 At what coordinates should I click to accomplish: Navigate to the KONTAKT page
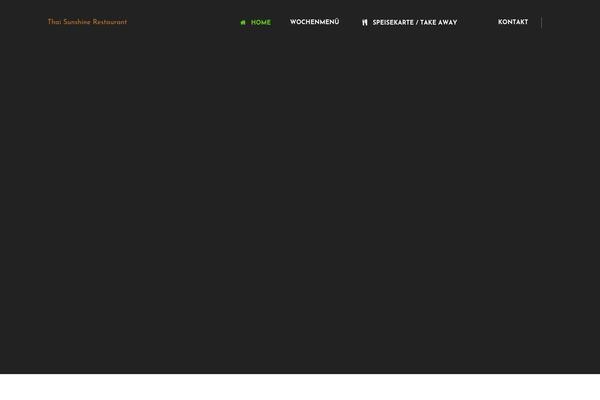click(513, 22)
